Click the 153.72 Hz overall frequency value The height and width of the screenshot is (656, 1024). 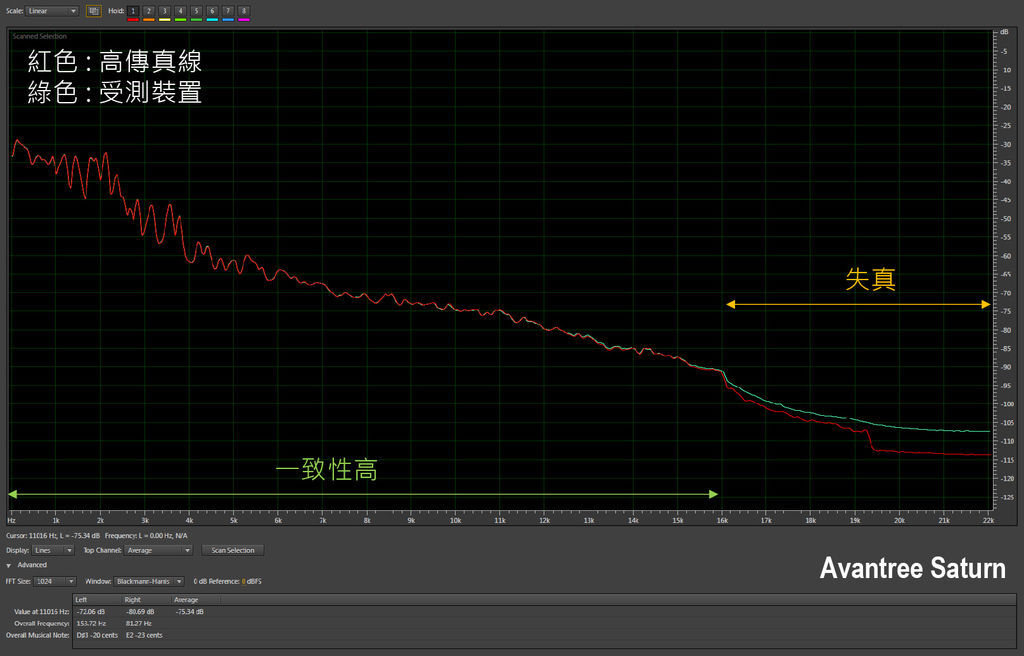(91, 623)
